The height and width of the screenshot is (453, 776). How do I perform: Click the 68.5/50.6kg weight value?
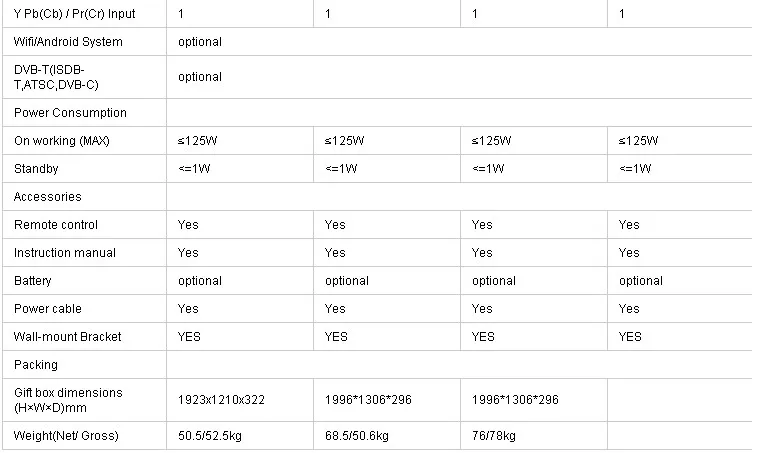359,436
